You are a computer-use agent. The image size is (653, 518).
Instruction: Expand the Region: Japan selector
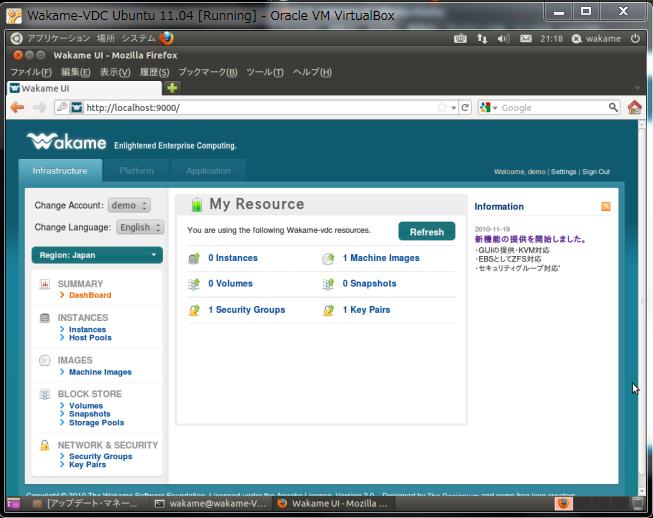coord(97,255)
